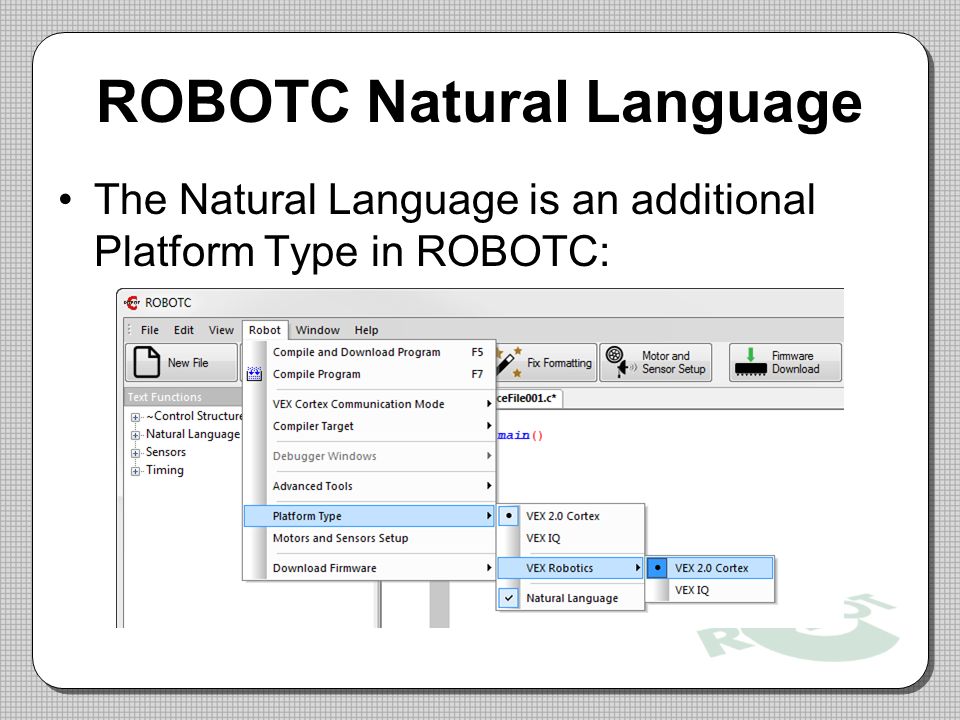Viewport: 960px width, 720px height.
Task: Expand the Sensors tree node
Action: pos(135,453)
